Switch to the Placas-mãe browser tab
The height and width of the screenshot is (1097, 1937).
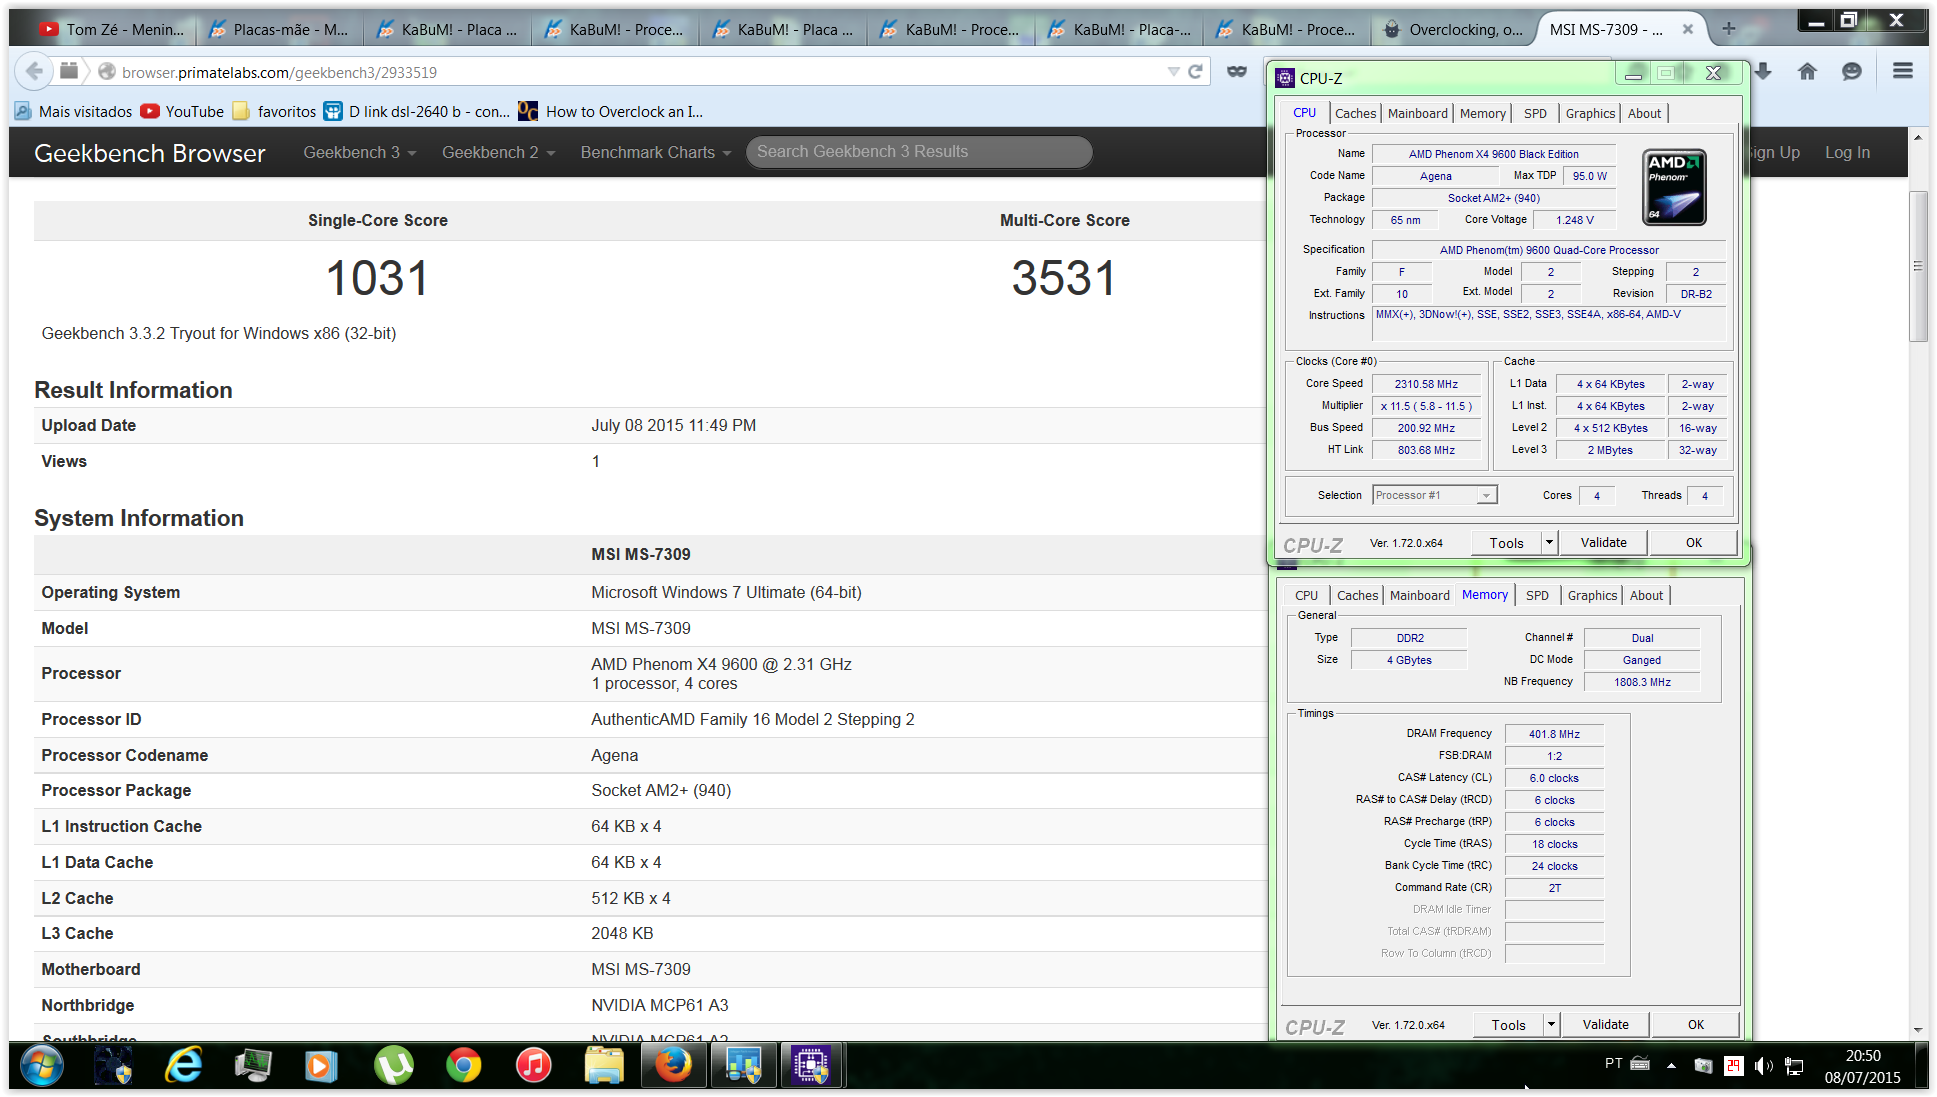pyautogui.click(x=279, y=29)
